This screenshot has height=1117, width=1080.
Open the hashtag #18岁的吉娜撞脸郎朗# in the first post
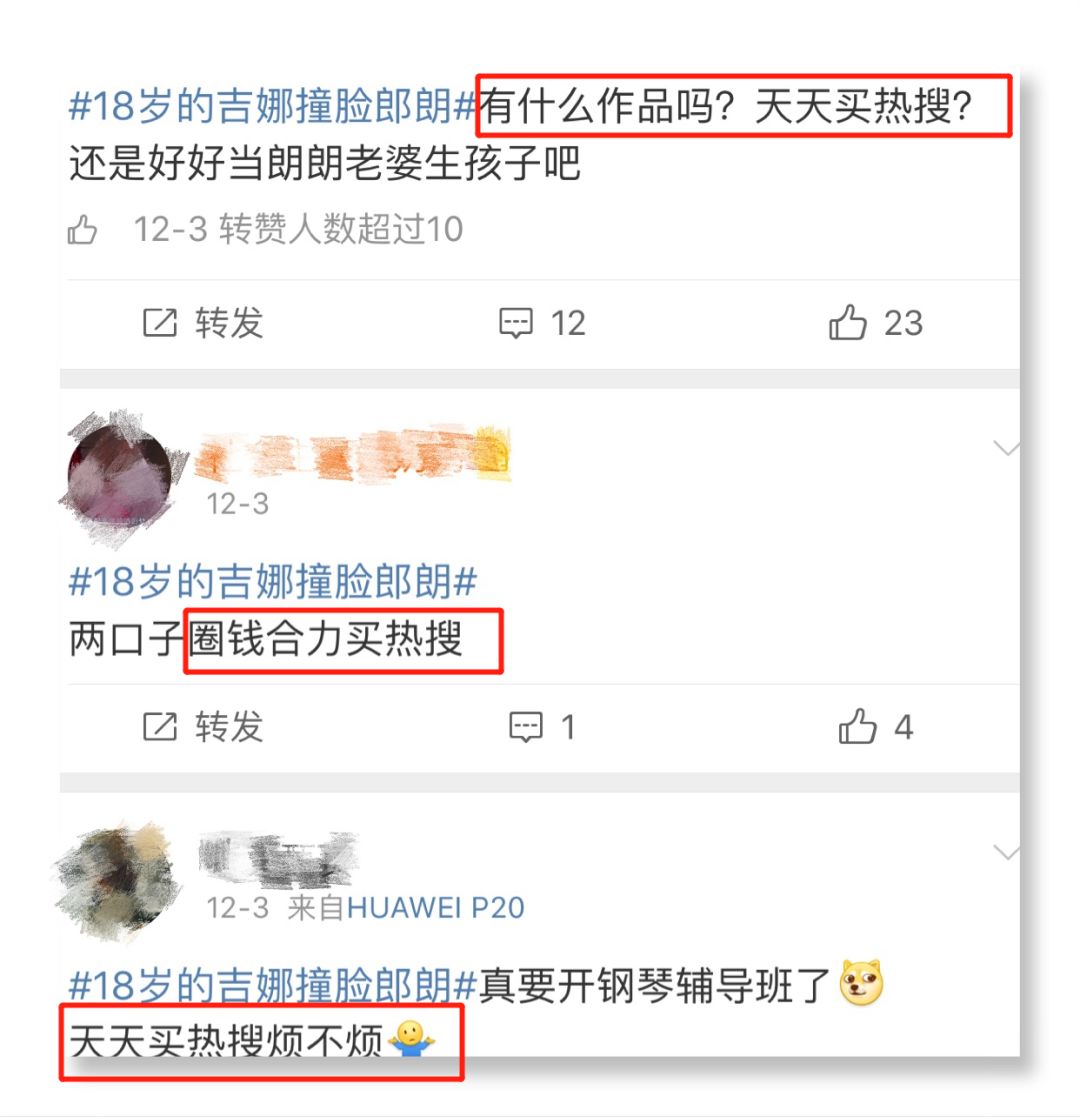273,106
